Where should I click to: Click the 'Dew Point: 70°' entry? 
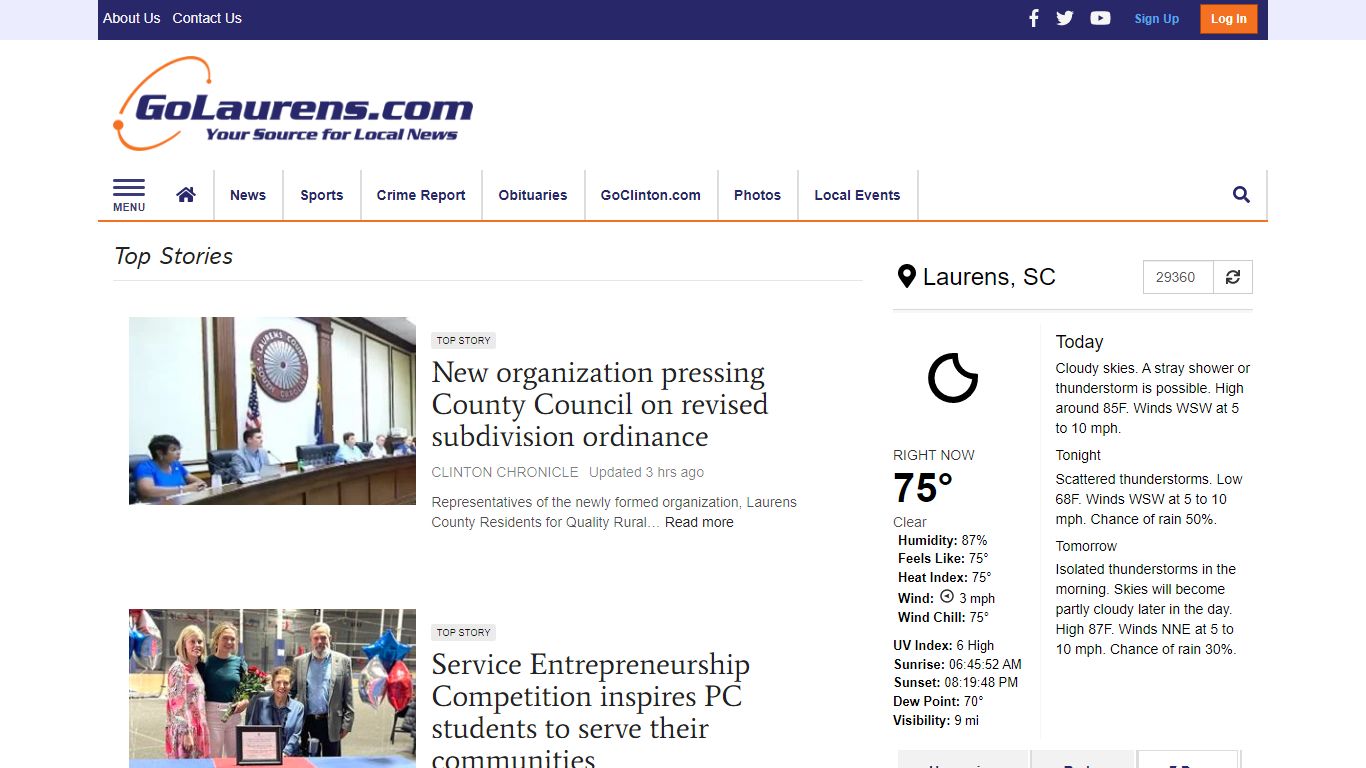point(938,701)
